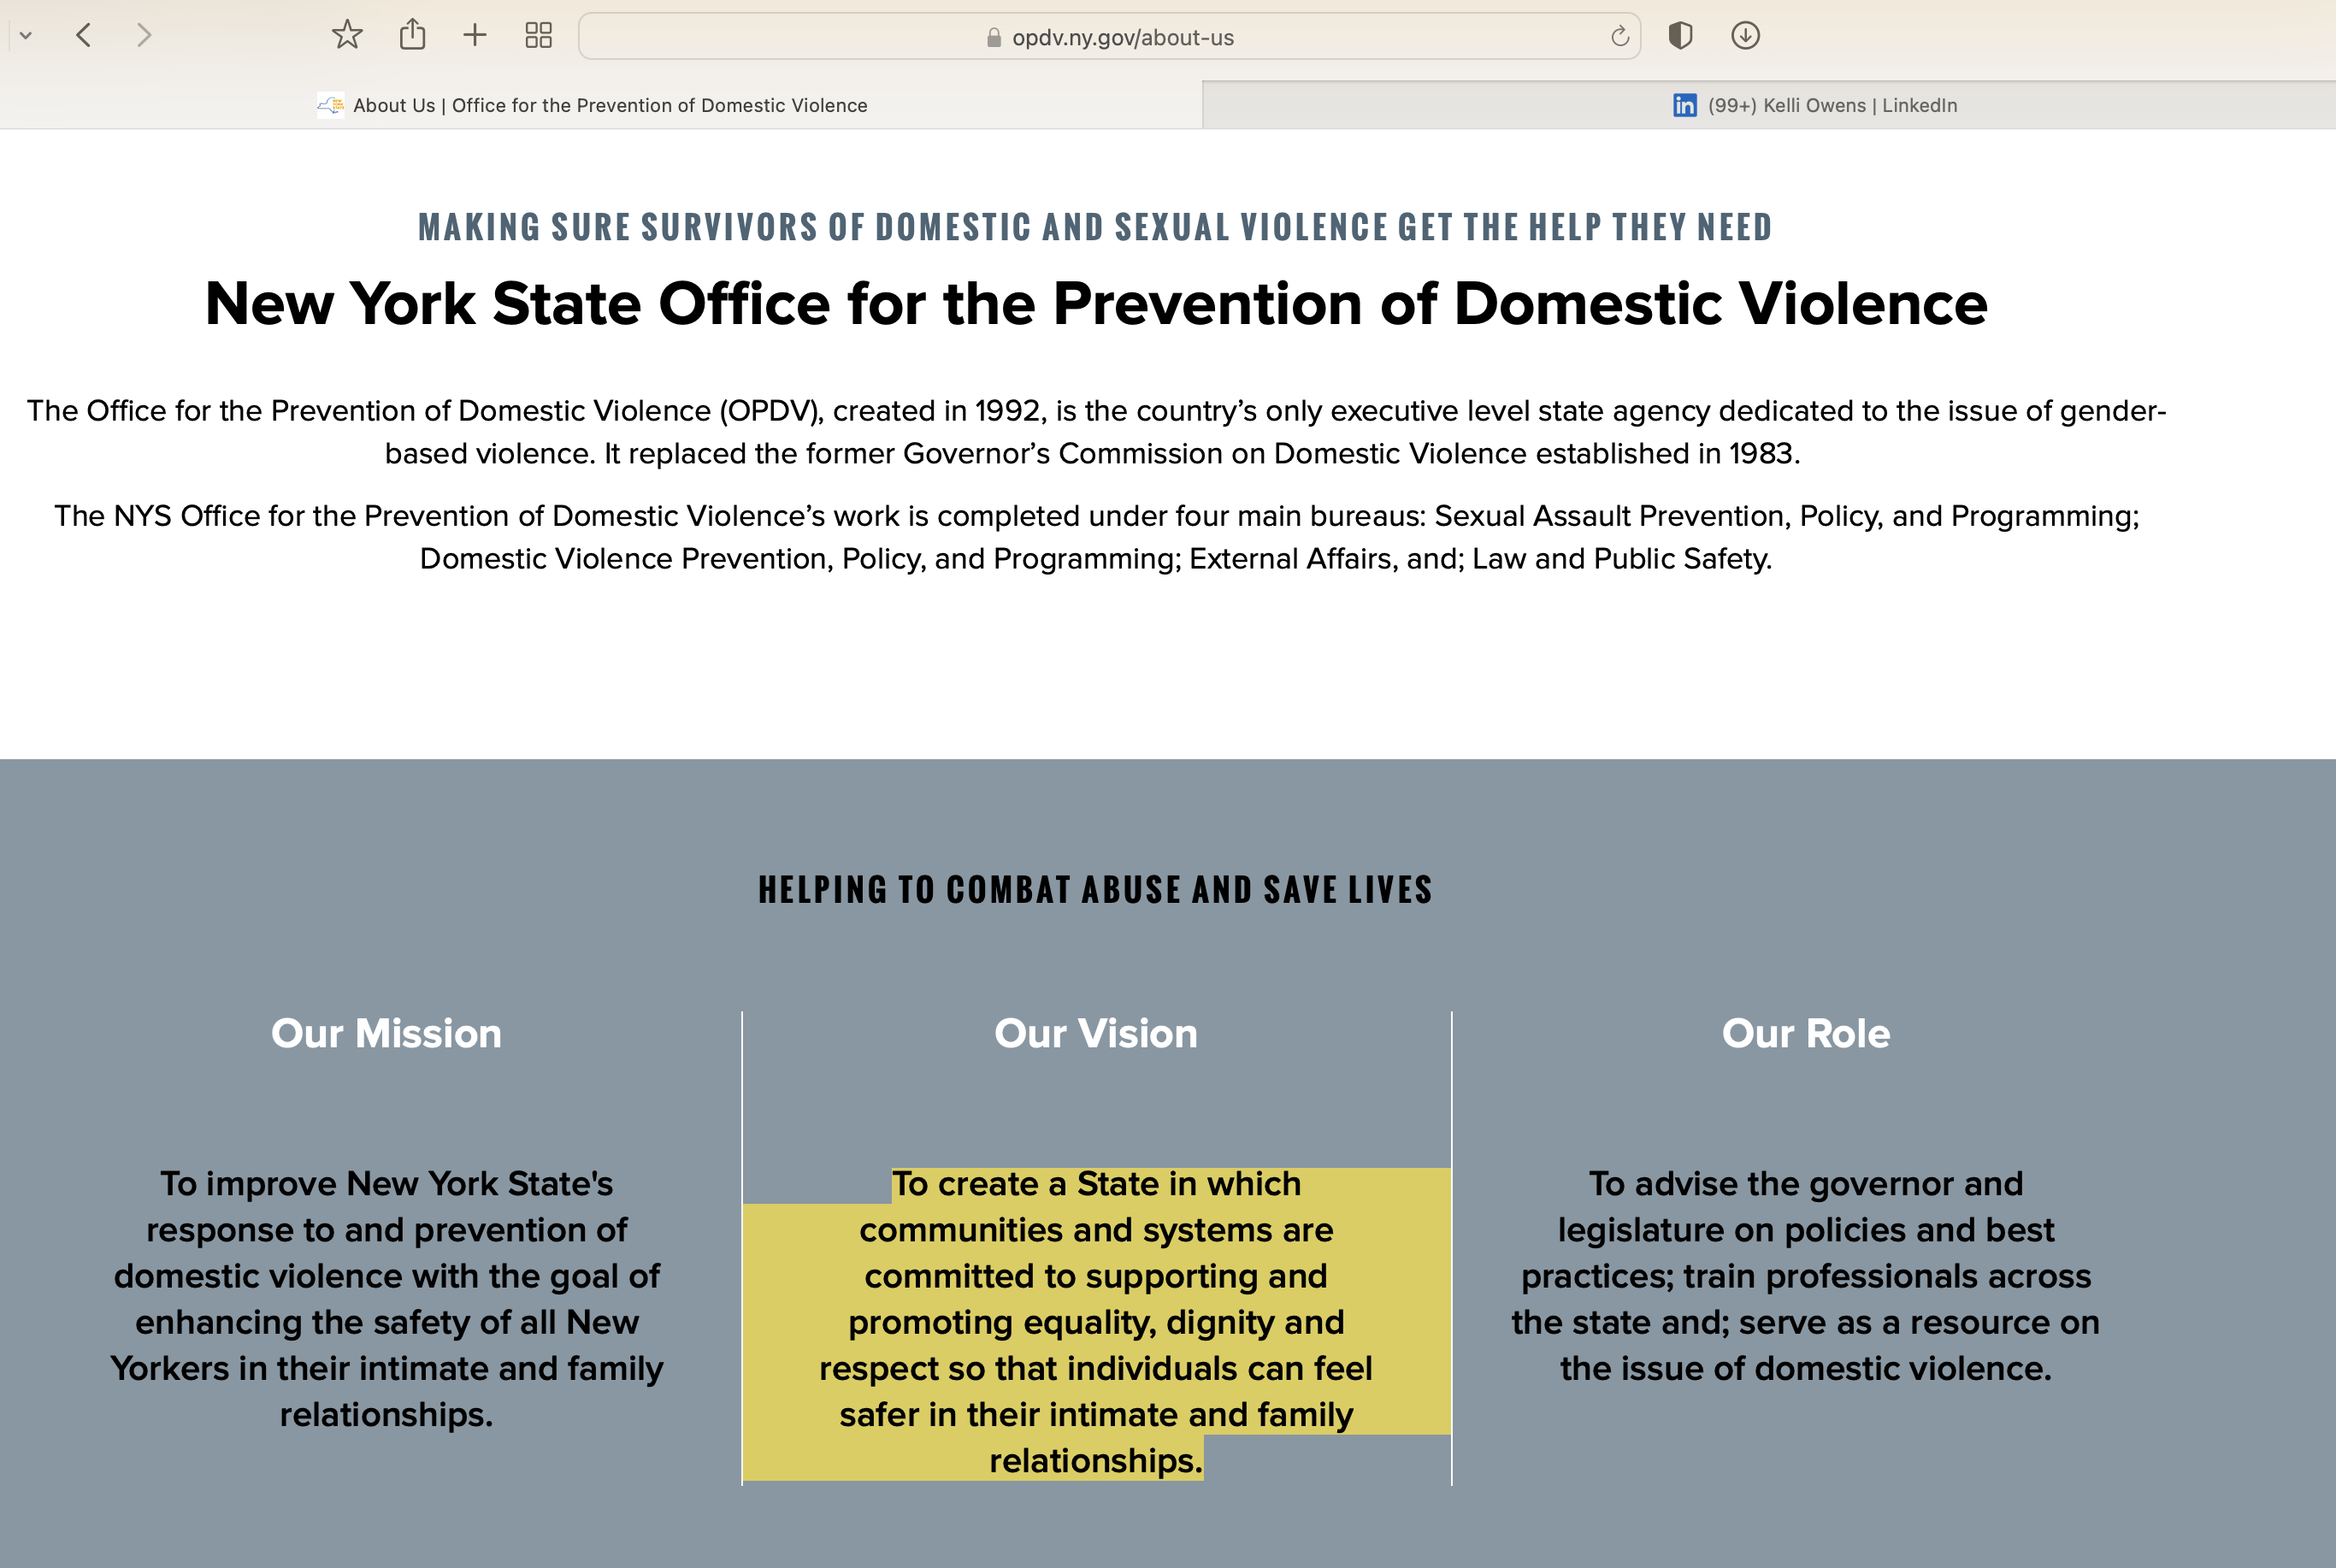Click the Our Mission heading

click(x=386, y=1033)
